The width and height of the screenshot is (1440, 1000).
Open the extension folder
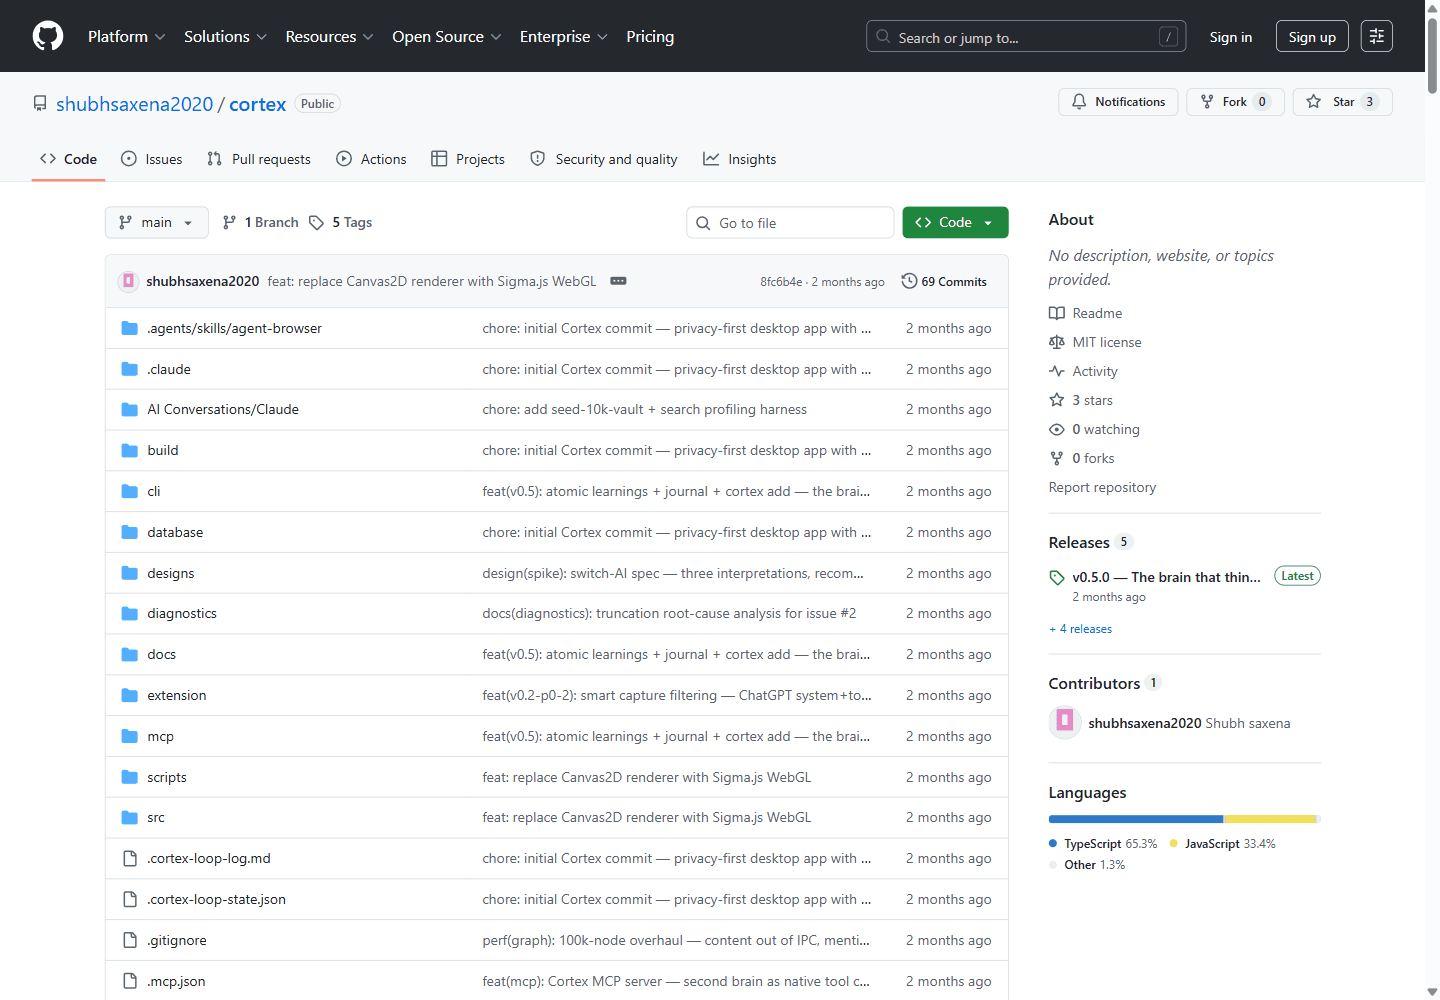[177, 695]
